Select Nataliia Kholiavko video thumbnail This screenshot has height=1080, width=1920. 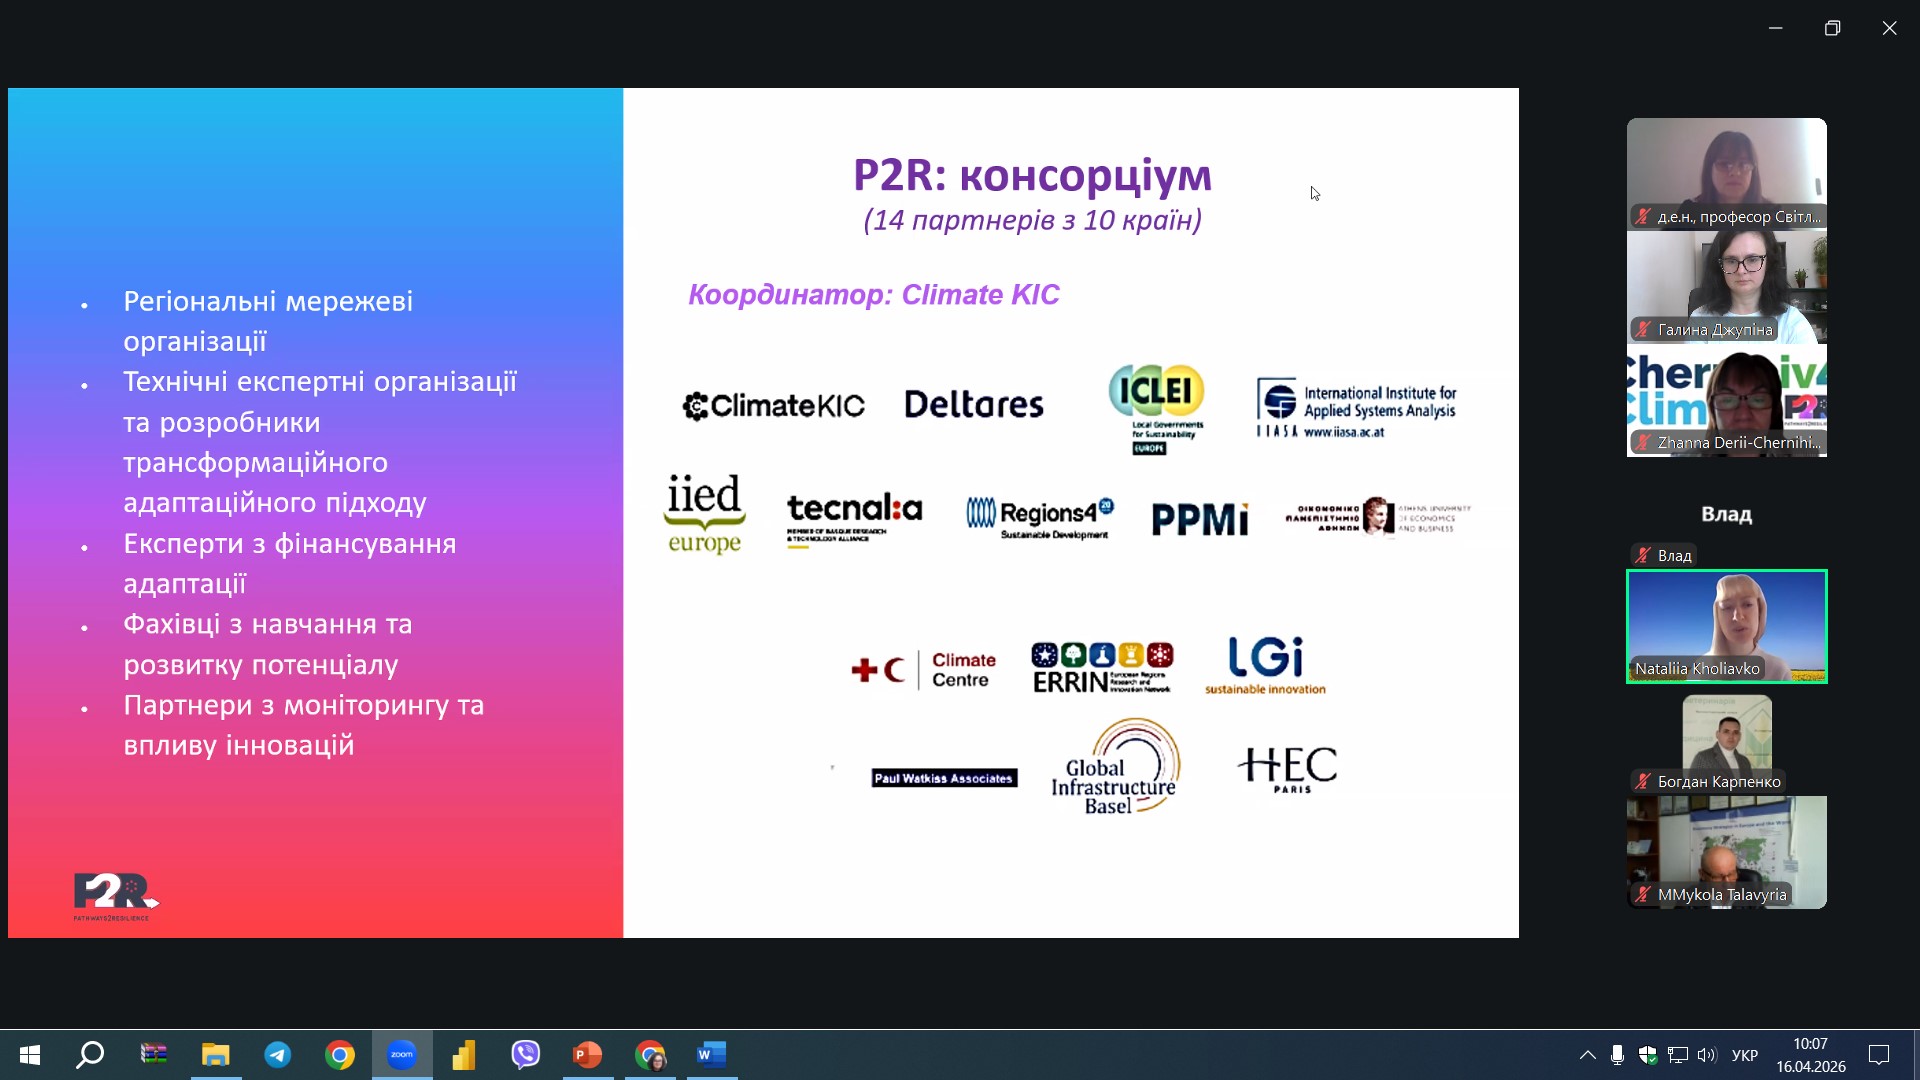[1726, 626]
